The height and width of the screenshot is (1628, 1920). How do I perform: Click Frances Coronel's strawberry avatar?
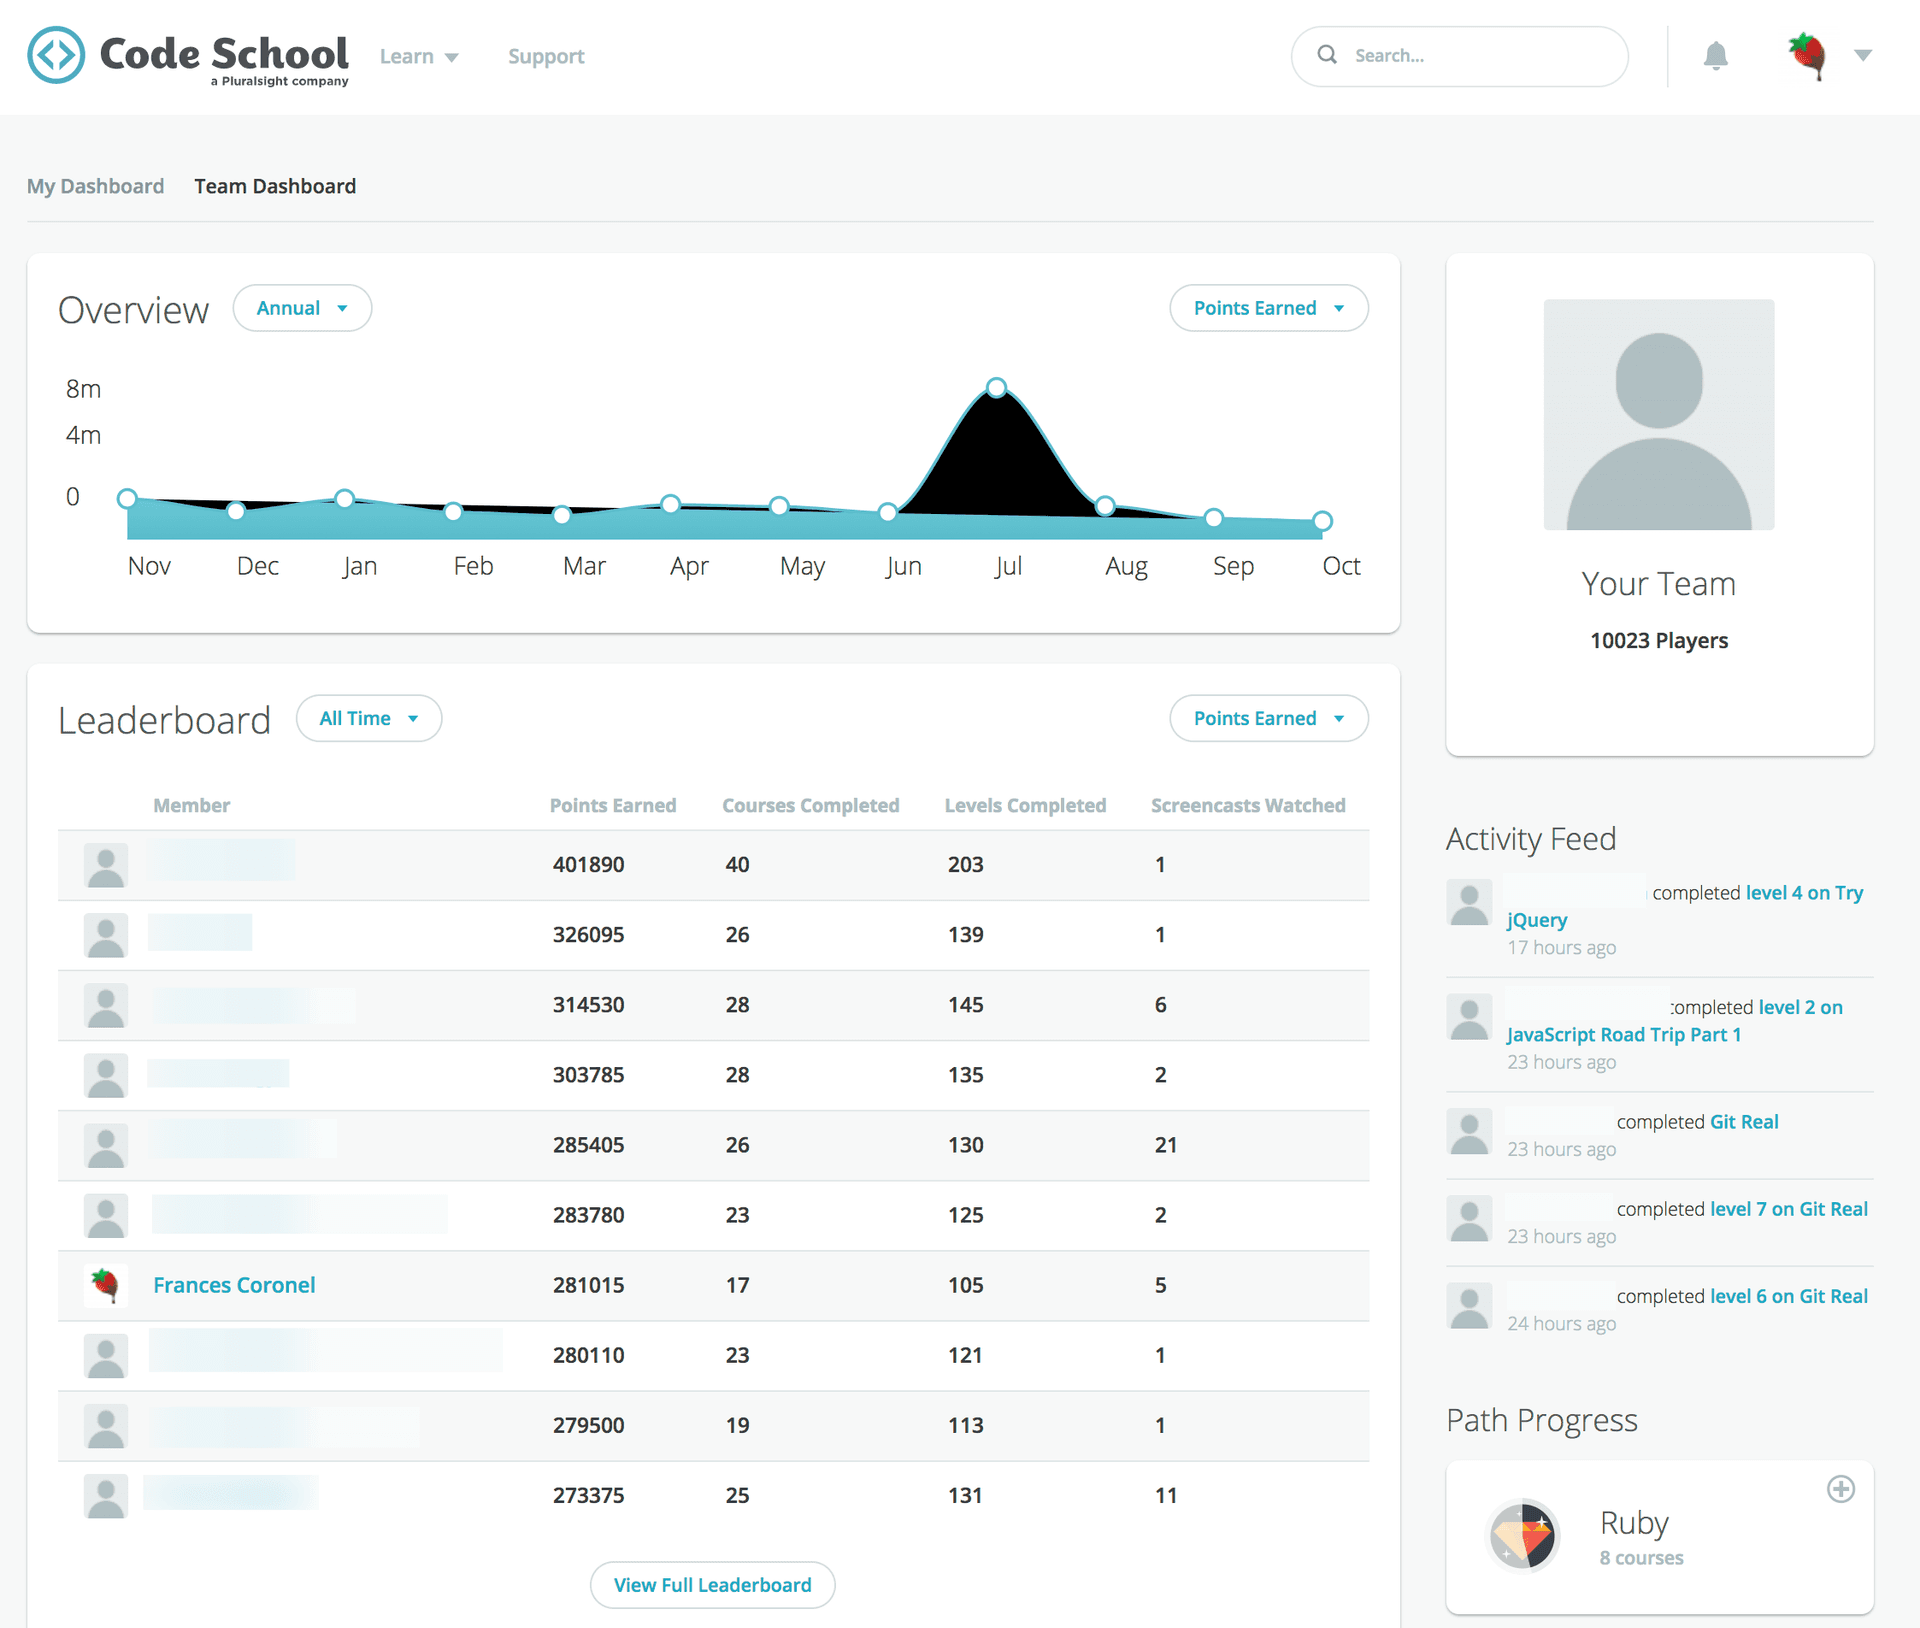point(105,1285)
